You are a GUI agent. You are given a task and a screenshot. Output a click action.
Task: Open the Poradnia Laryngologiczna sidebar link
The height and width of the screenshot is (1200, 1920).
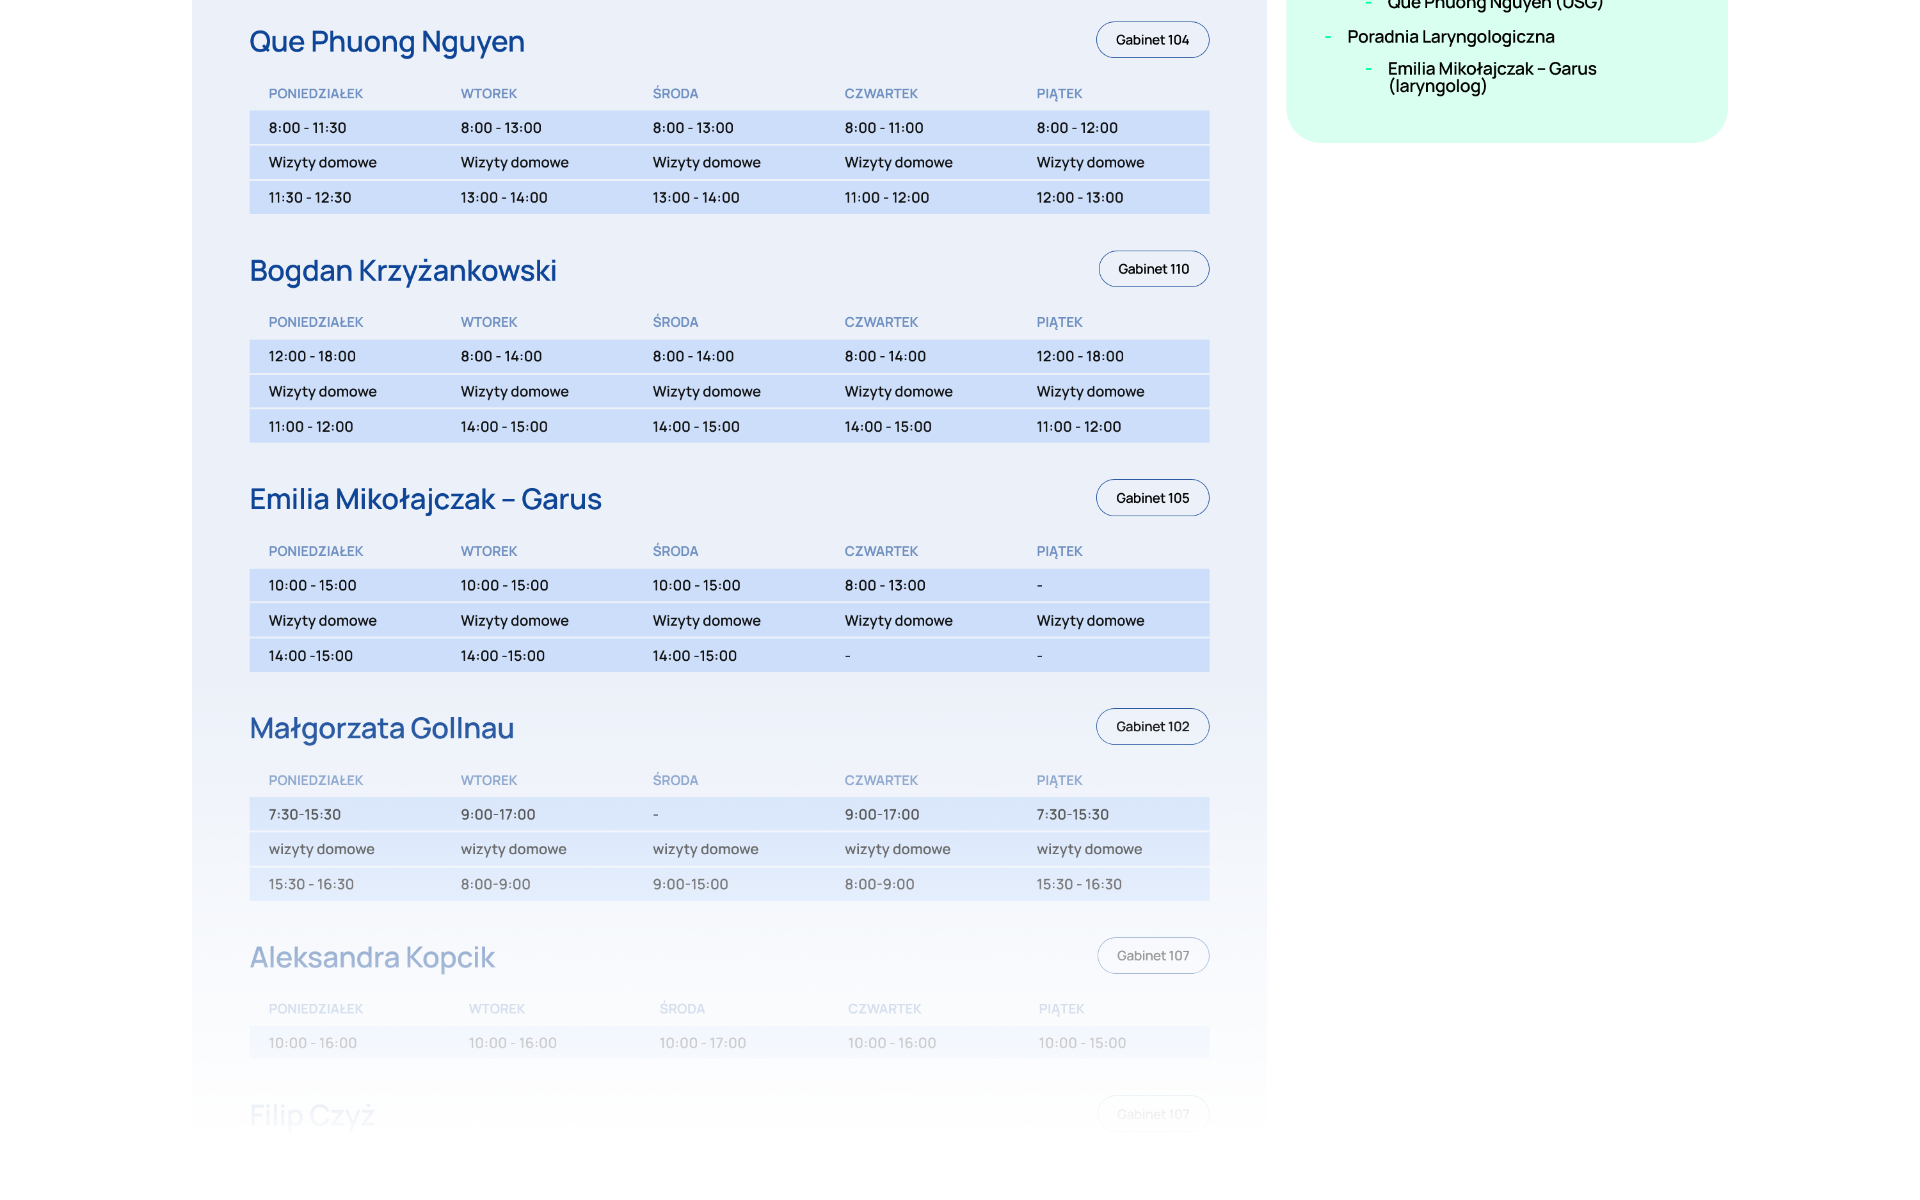tap(1450, 37)
